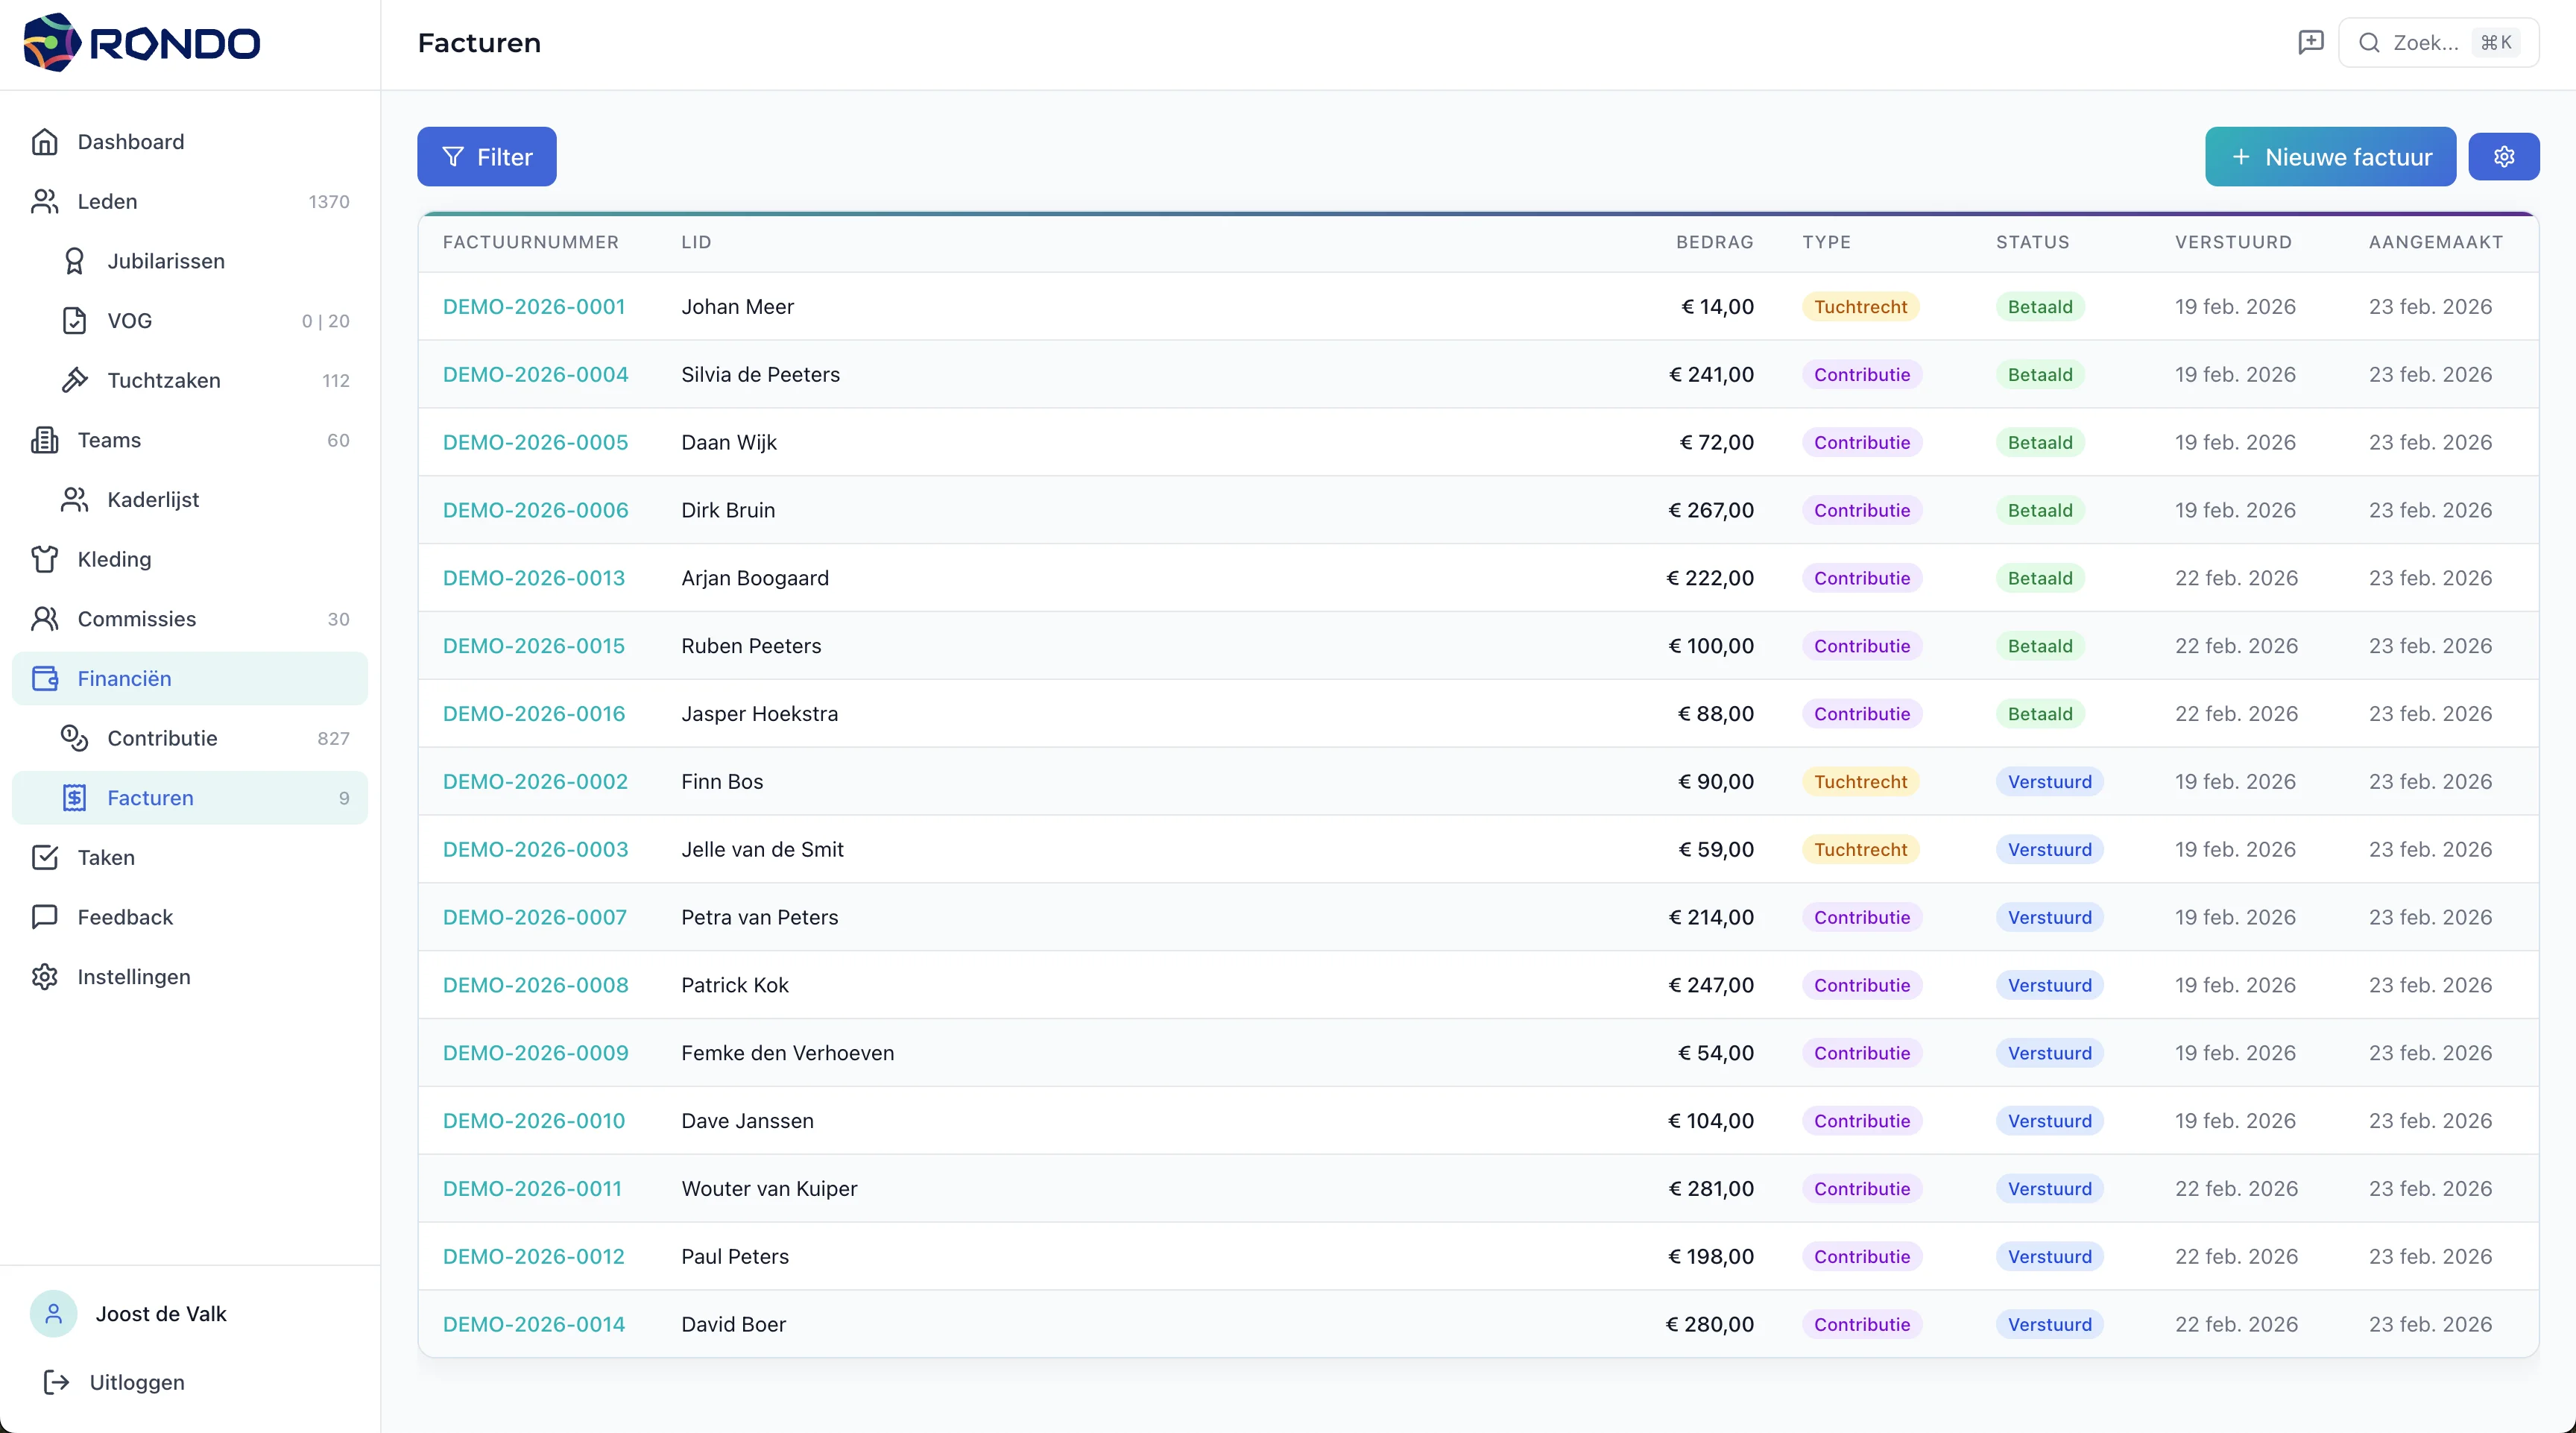Go to Teams menu item
This screenshot has height=1433, width=2576.
[109, 440]
